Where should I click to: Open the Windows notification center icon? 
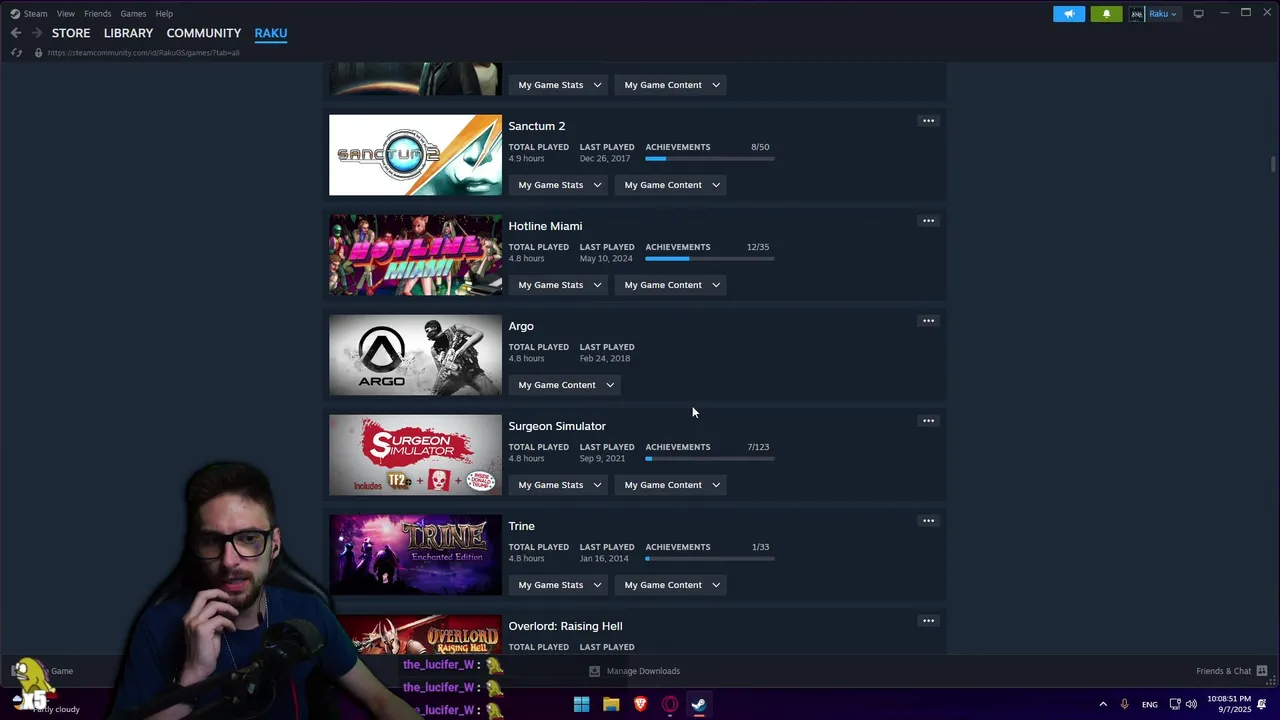pos(1262,704)
